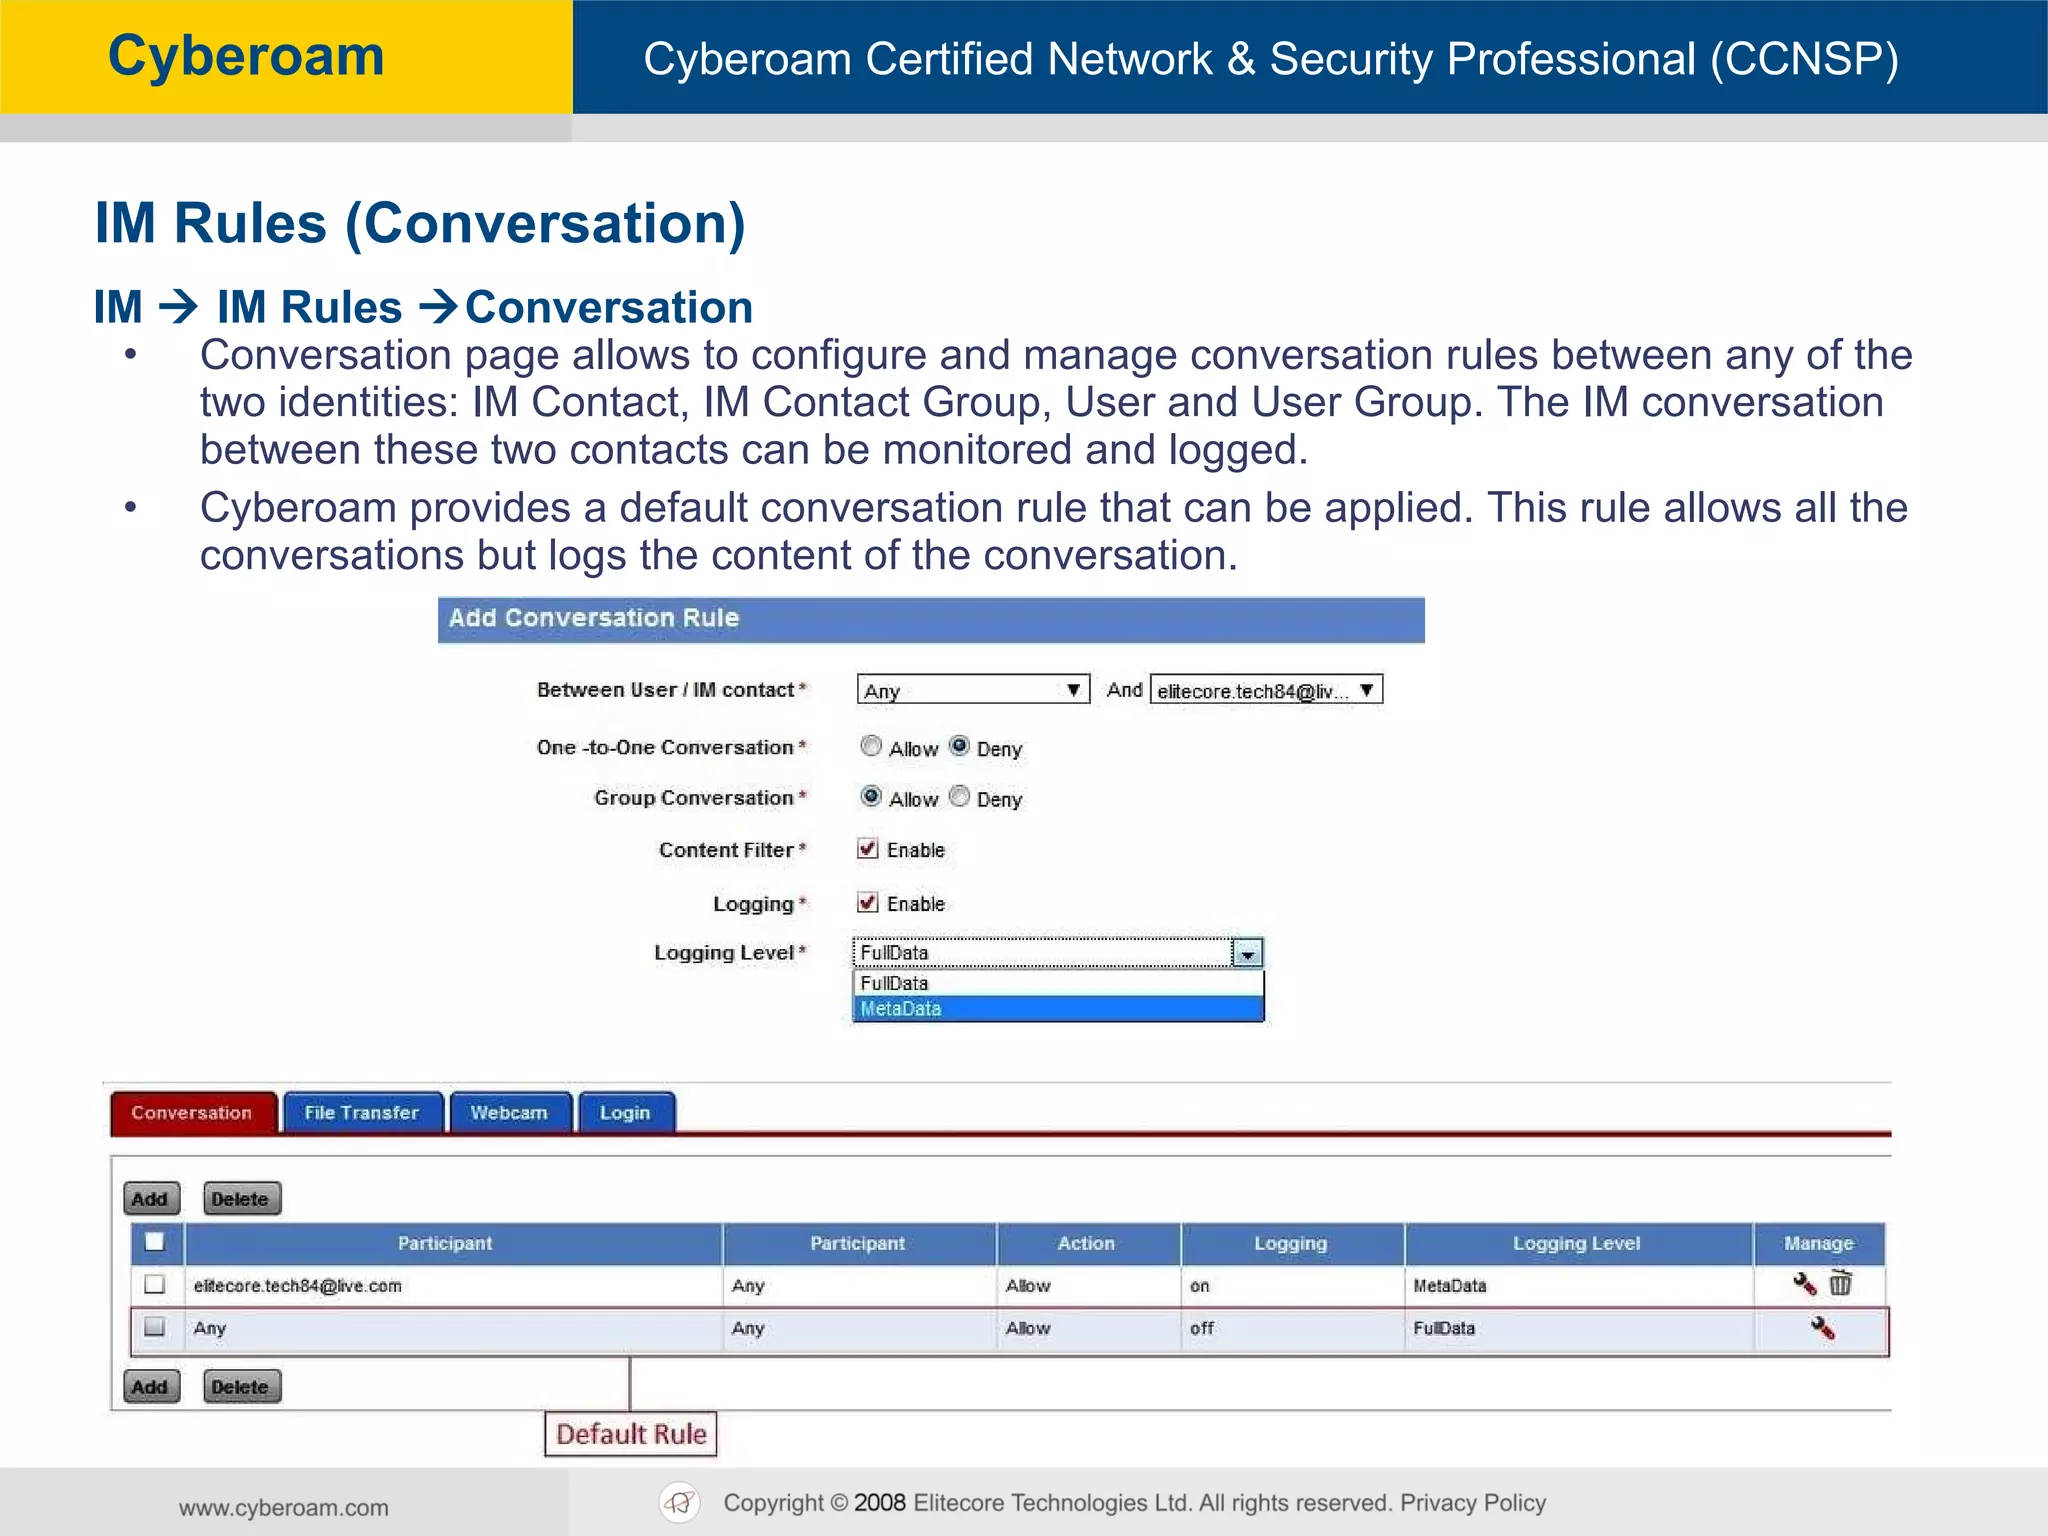The height and width of the screenshot is (1536, 2048).
Task: Check the select-all checkbox in table header
Action: pos(155,1242)
